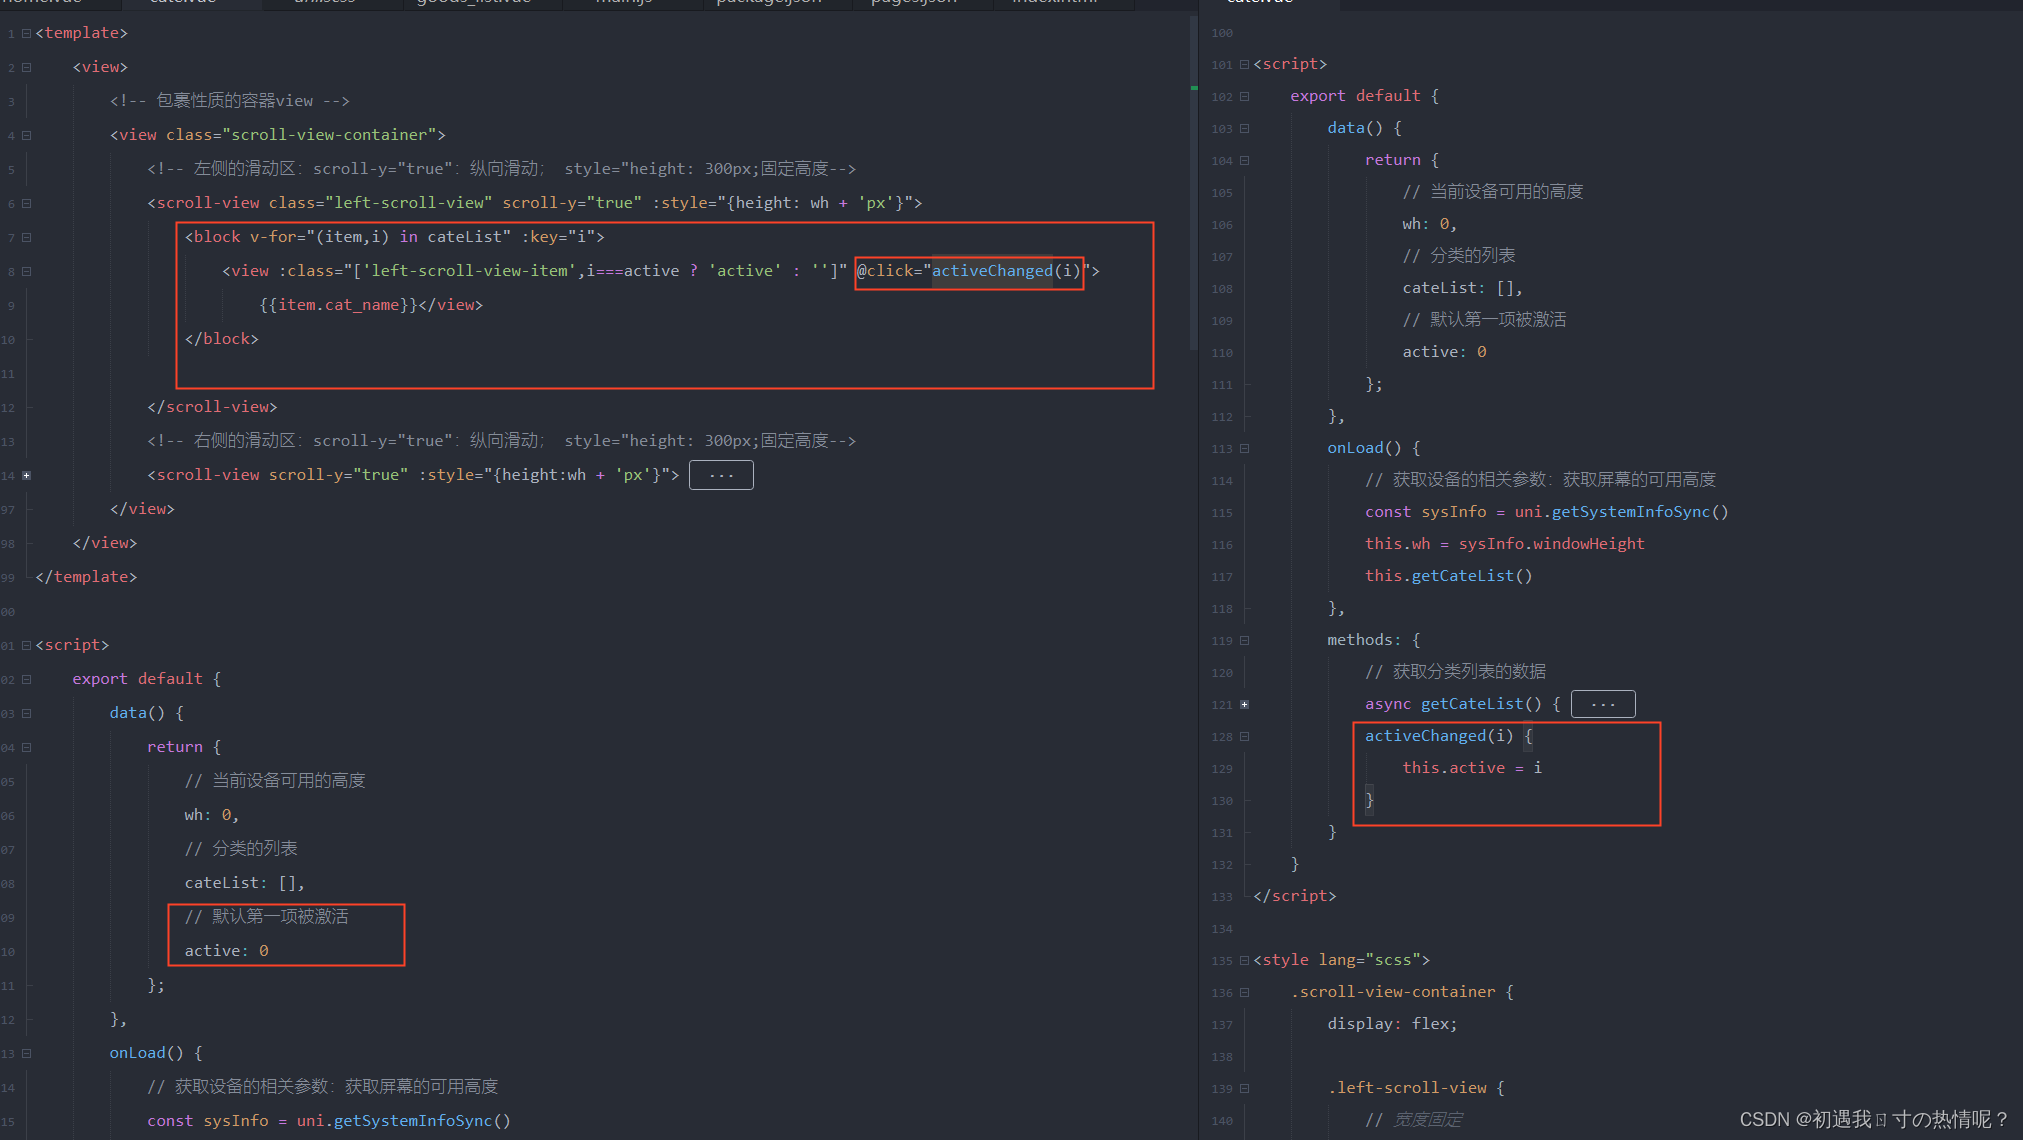Viewport: 2023px width, 1140px height.
Task: Fold the scroll-view-container view on line 4
Action: (26, 136)
